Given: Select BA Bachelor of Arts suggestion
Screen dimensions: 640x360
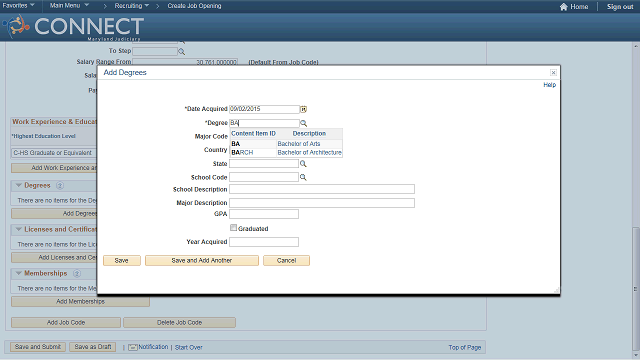Looking at the screenshot, I should pyautogui.click(x=286, y=144).
